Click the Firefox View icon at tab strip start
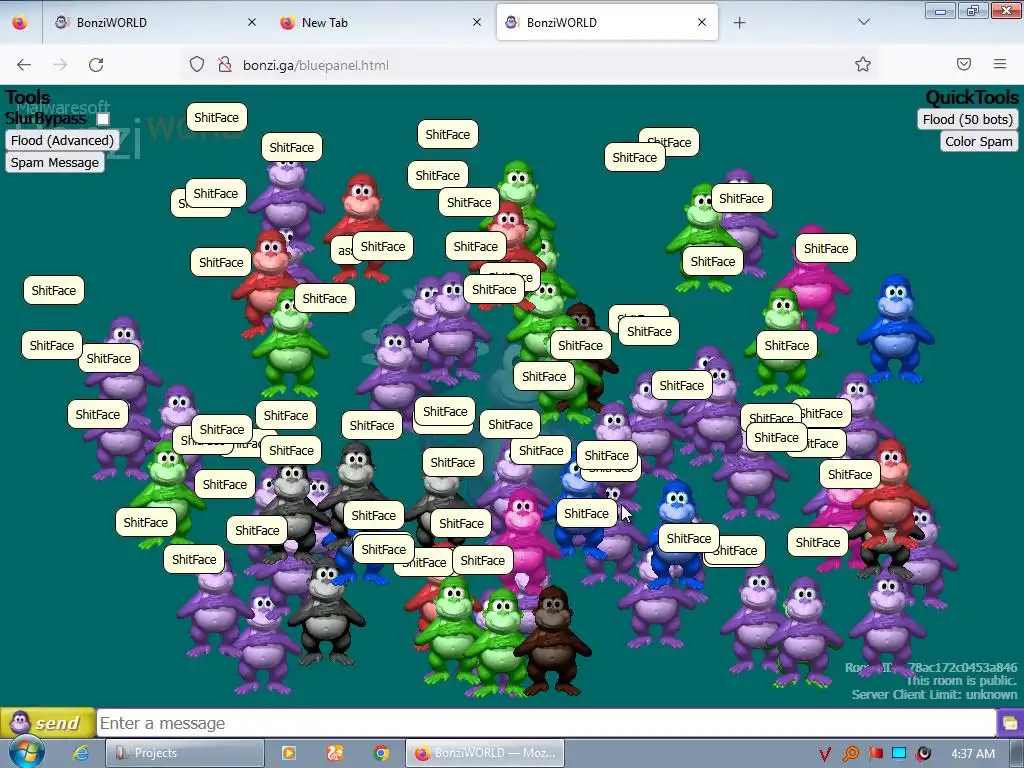Image resolution: width=1024 pixels, height=768 pixels. tap(20, 22)
